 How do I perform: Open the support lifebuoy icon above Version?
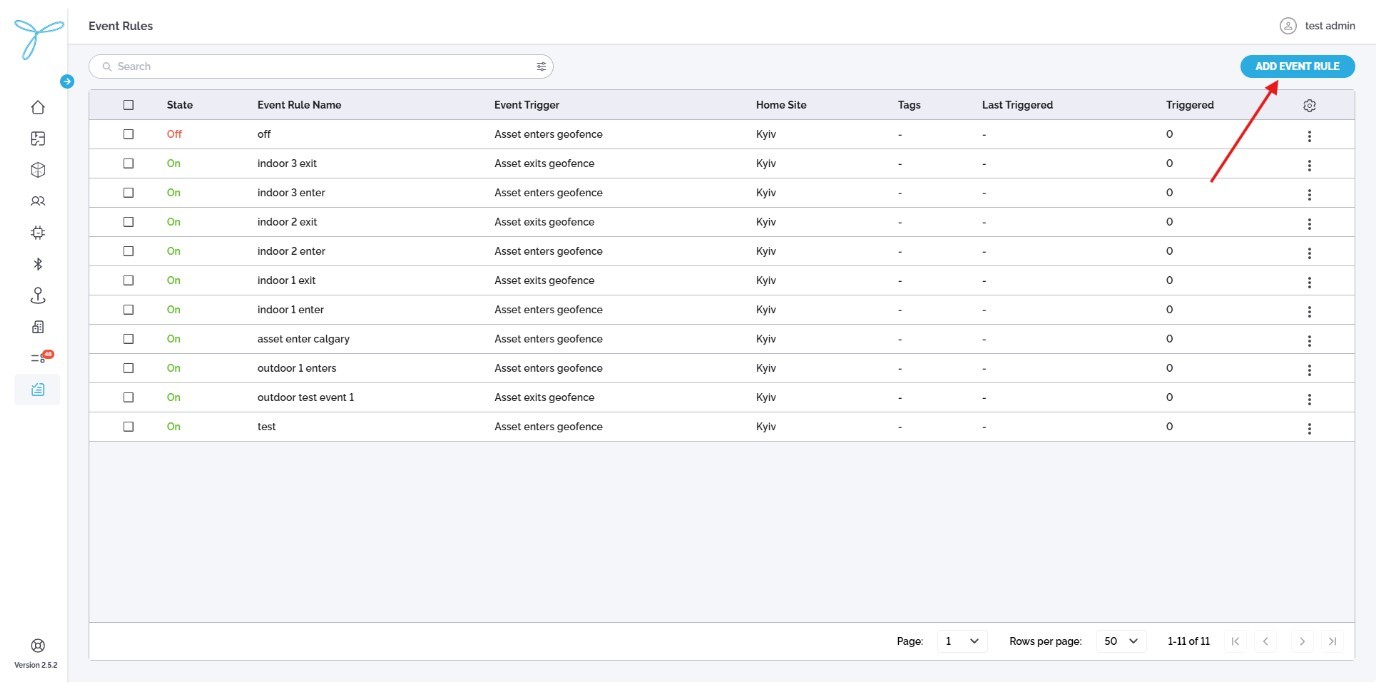38,646
